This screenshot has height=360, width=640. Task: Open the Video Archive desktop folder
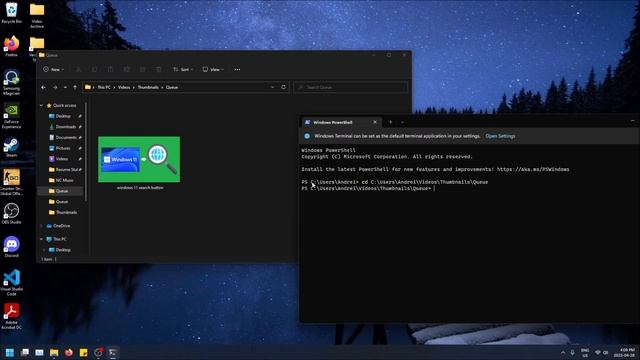pyautogui.click(x=37, y=15)
